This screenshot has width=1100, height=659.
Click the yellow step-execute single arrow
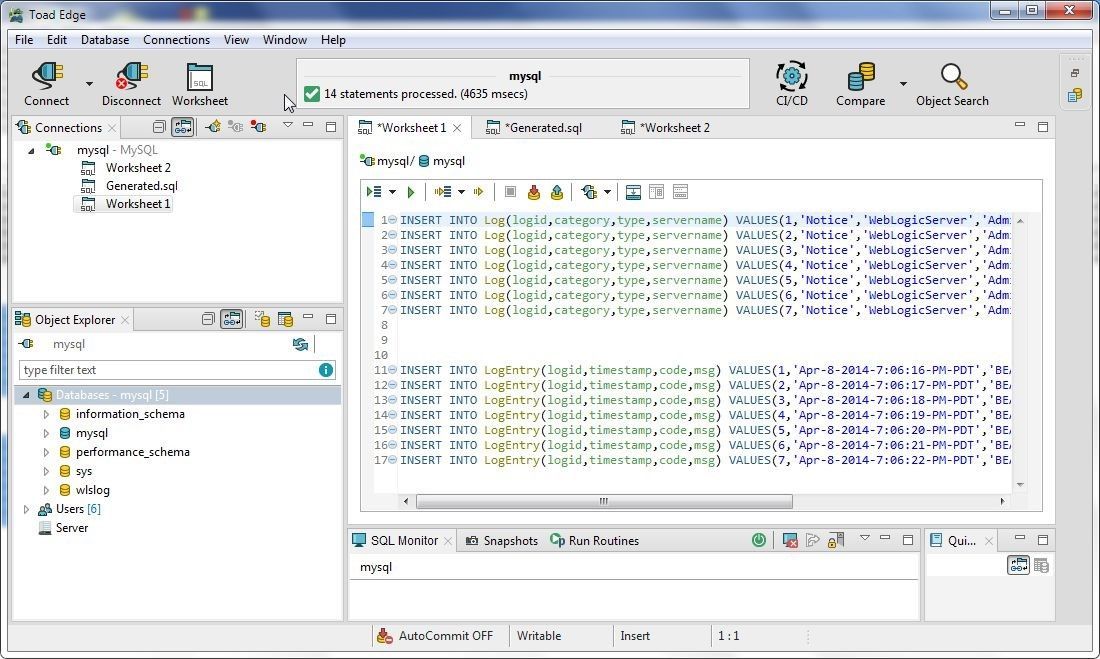click(x=478, y=192)
